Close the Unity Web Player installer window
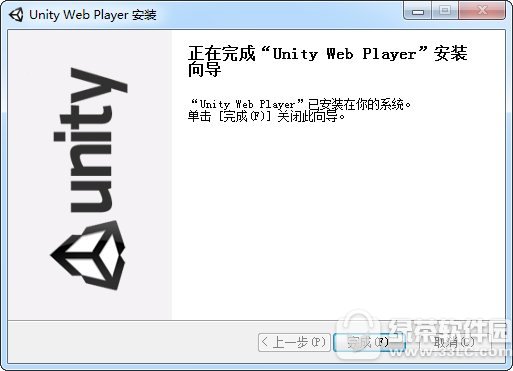The height and width of the screenshot is (371, 513). coord(482,11)
